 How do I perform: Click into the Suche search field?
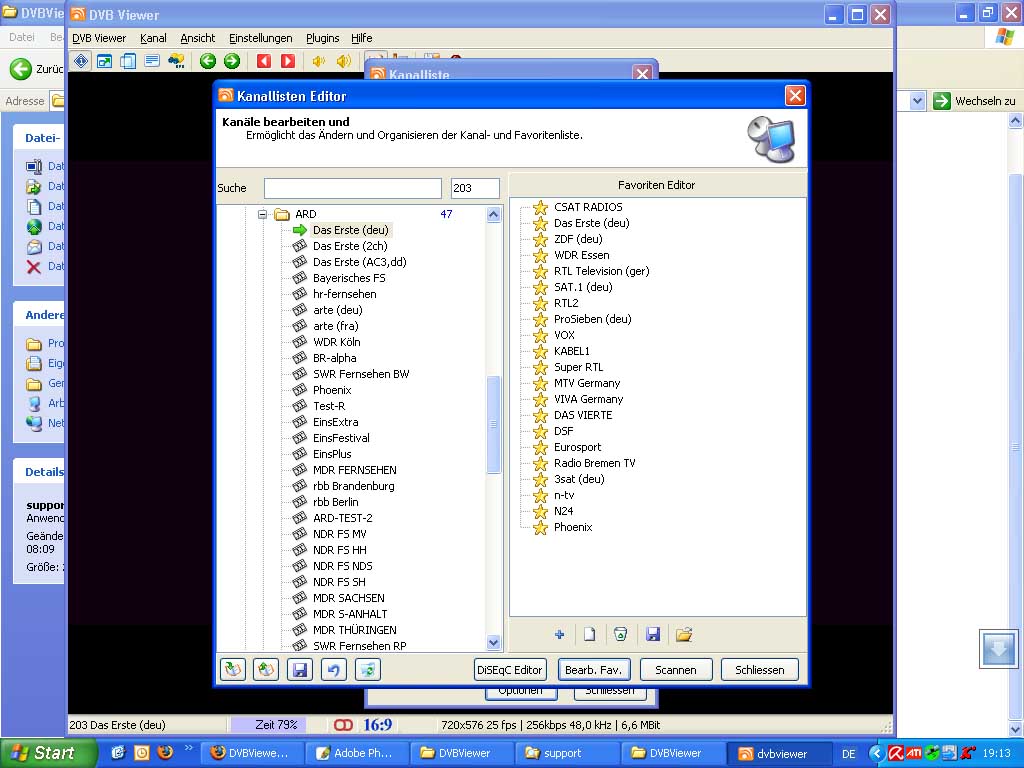point(352,188)
